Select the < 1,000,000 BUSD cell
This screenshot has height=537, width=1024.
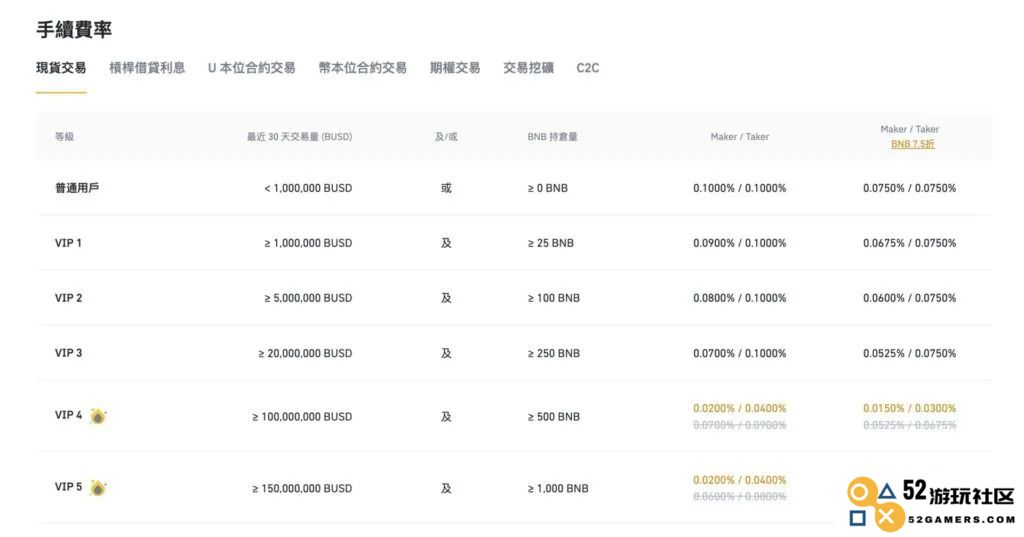pos(308,188)
